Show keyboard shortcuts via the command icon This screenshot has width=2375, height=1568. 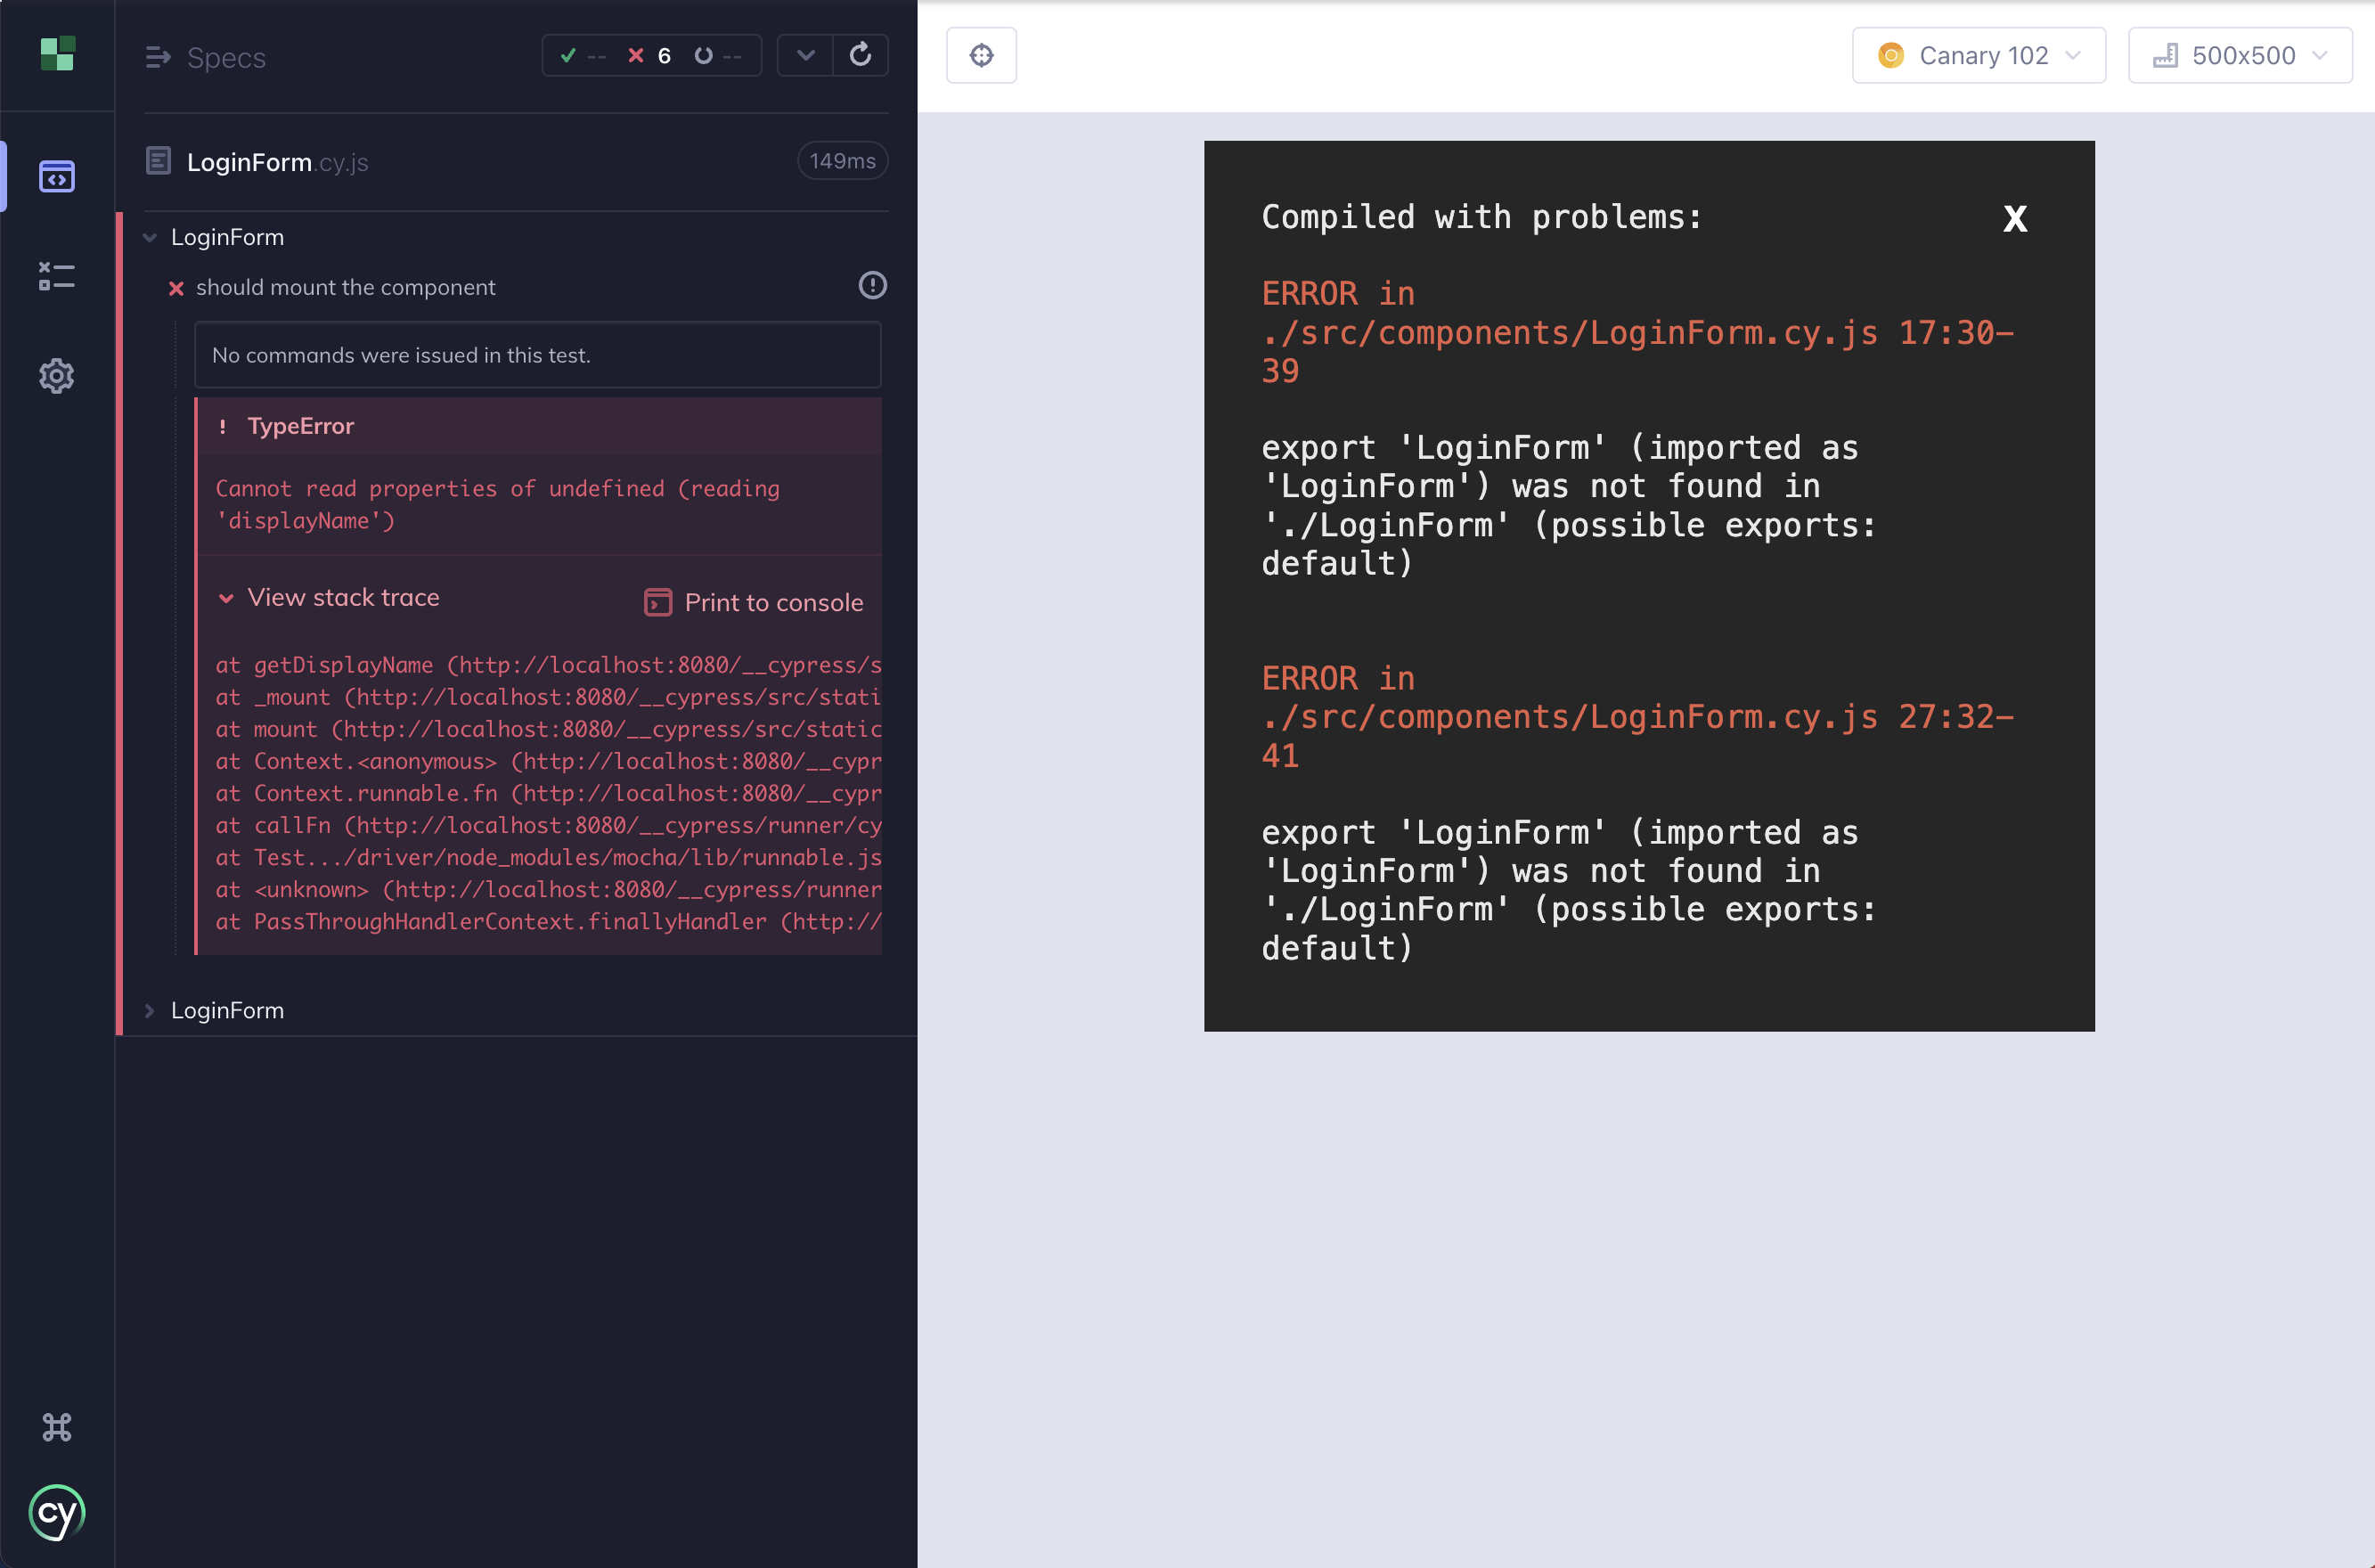(x=57, y=1427)
